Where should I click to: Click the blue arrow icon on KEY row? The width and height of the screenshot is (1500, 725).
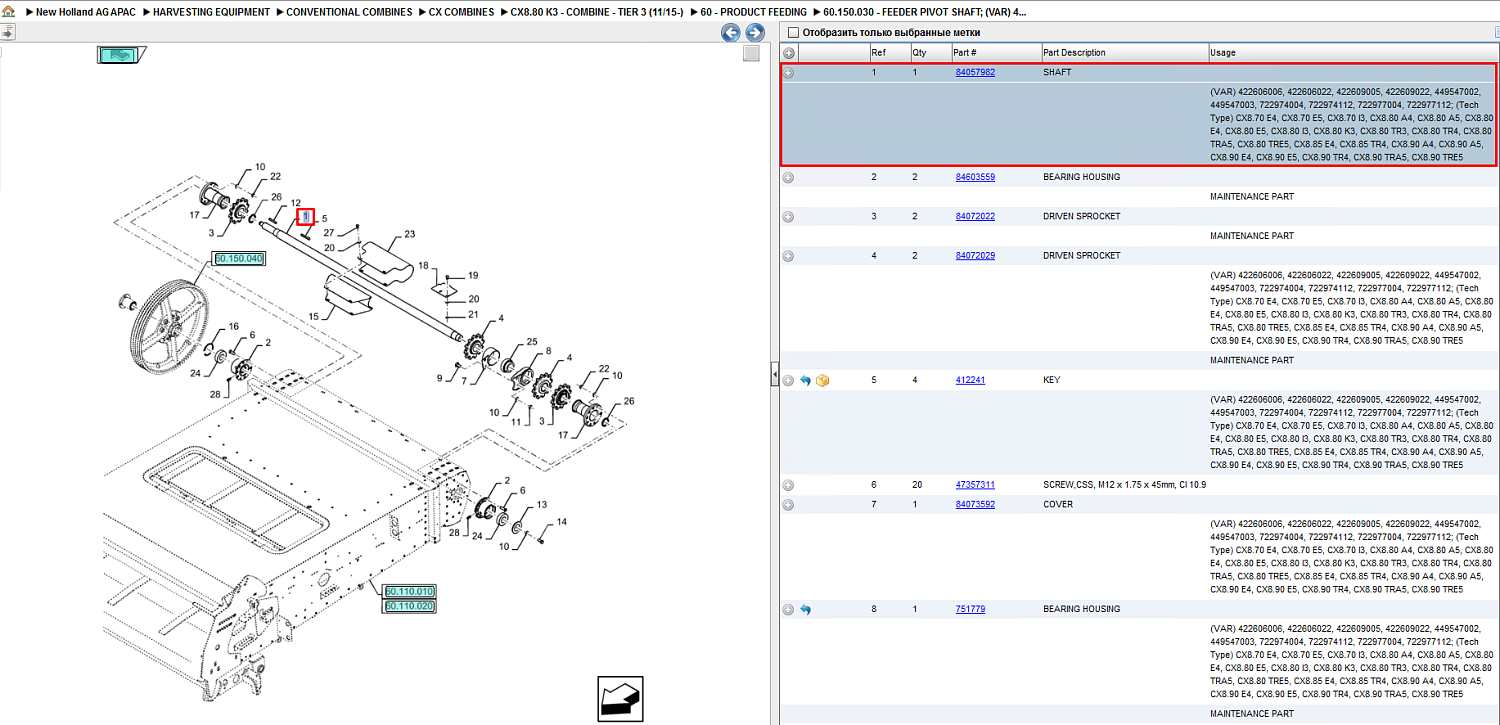pos(805,381)
